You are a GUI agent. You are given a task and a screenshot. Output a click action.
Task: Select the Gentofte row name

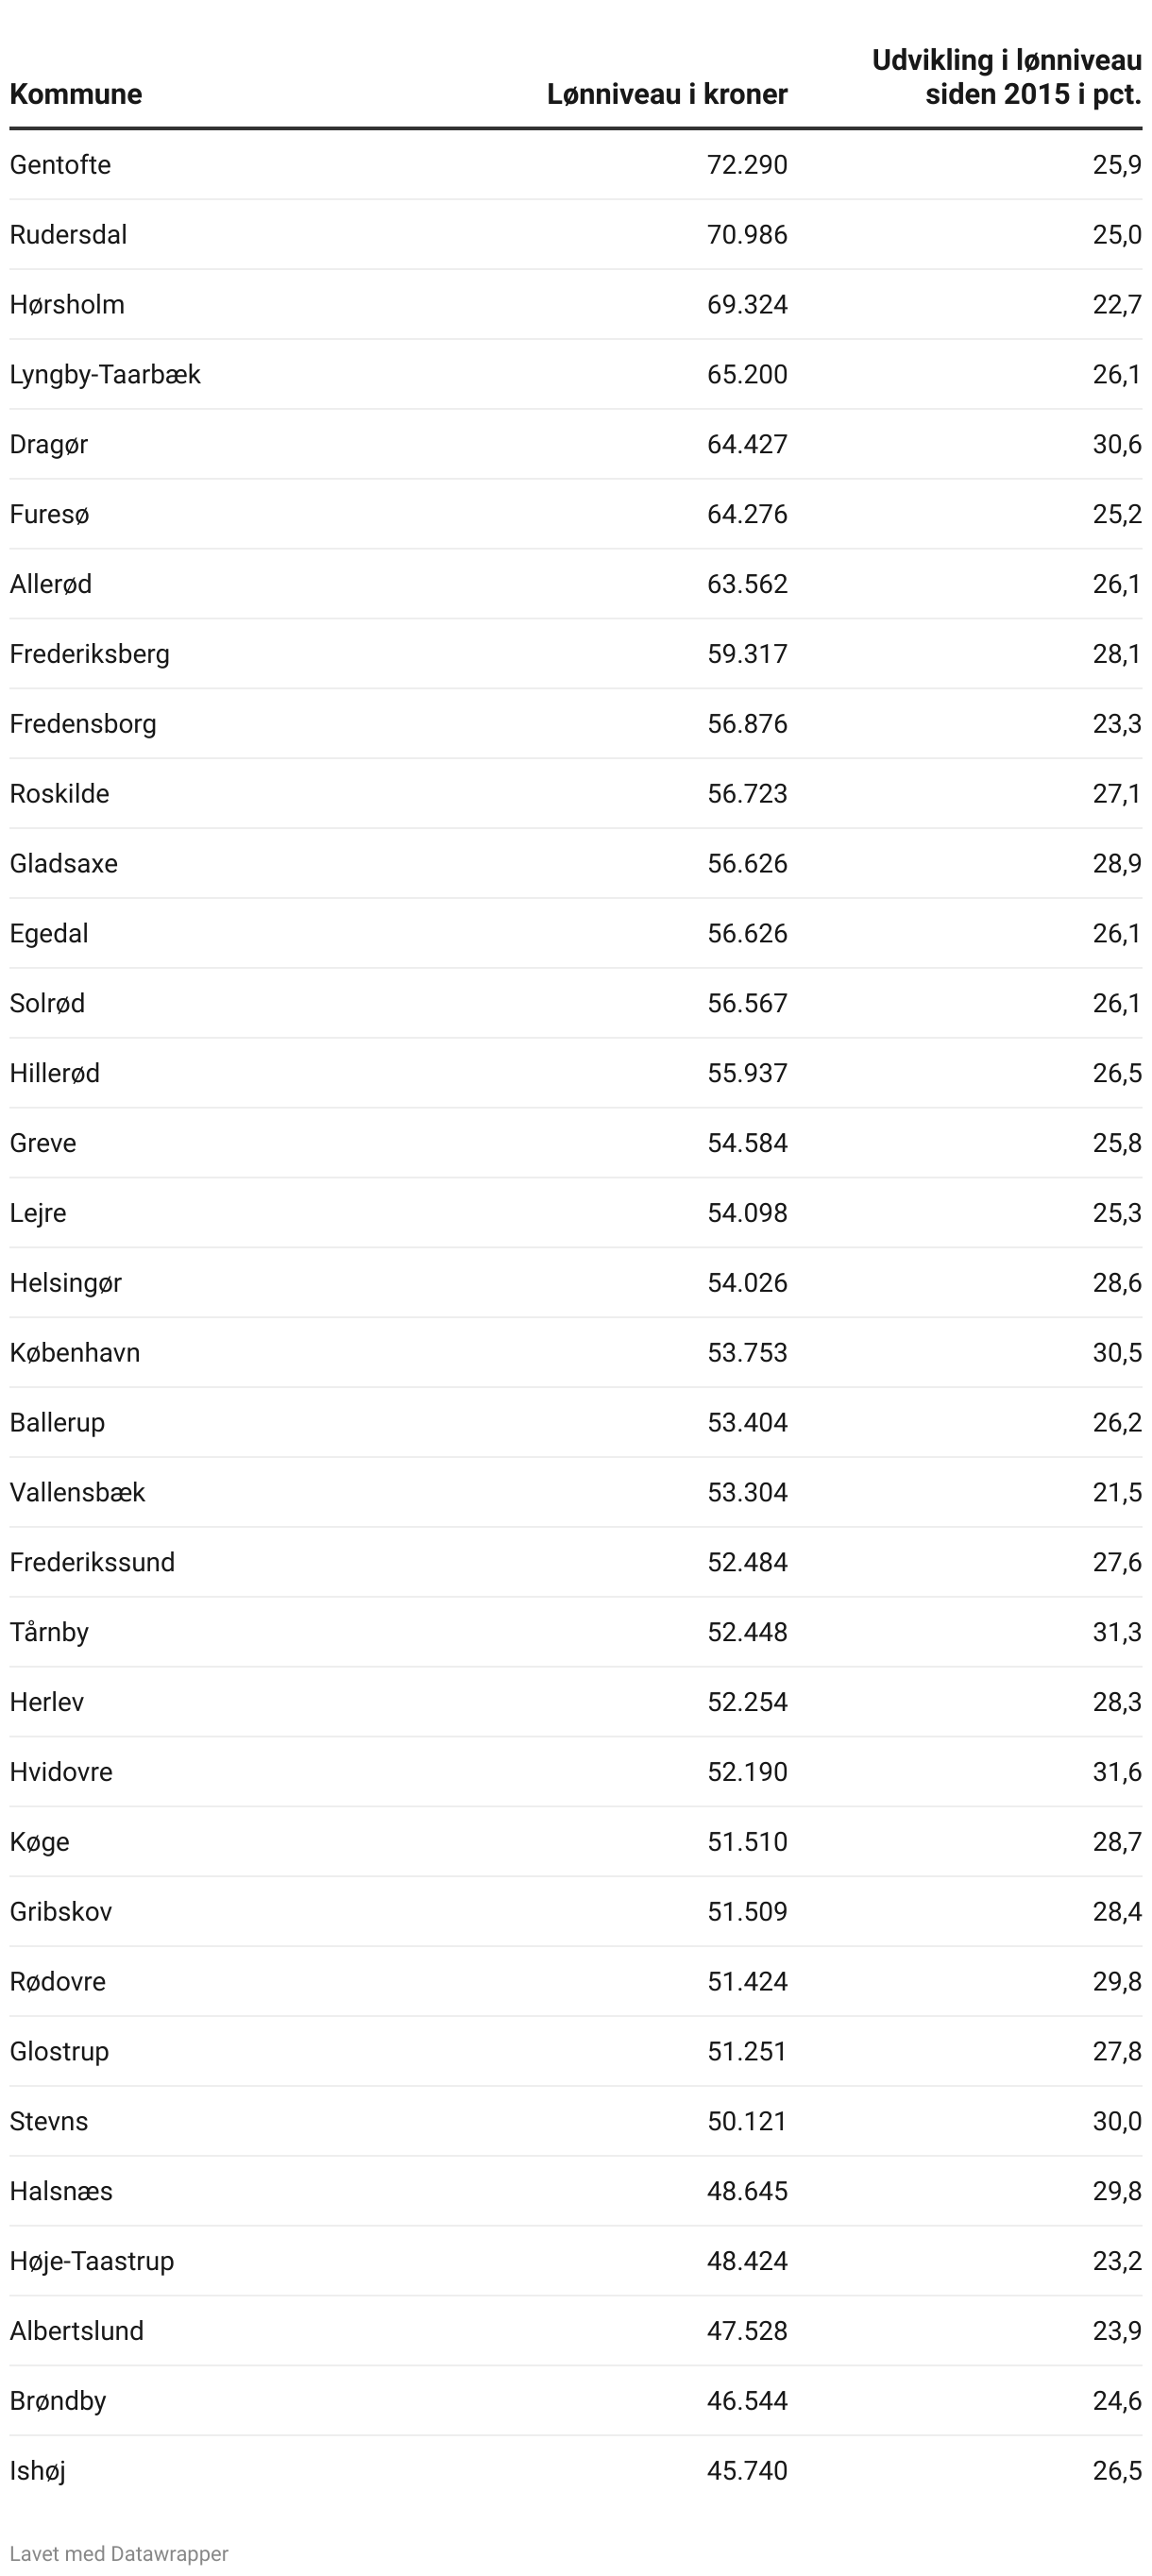60,164
